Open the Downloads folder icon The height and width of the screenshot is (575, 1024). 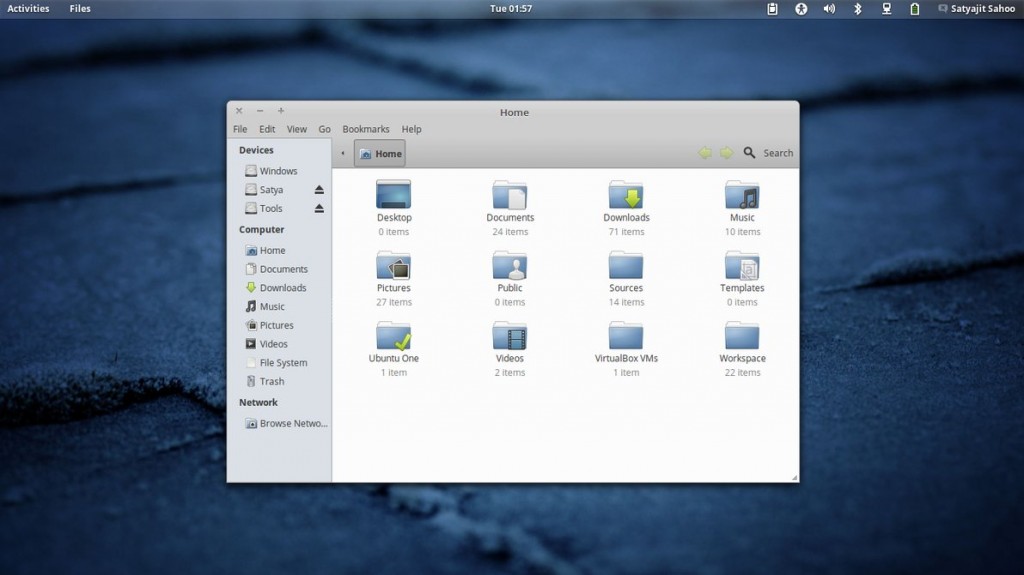click(626, 195)
